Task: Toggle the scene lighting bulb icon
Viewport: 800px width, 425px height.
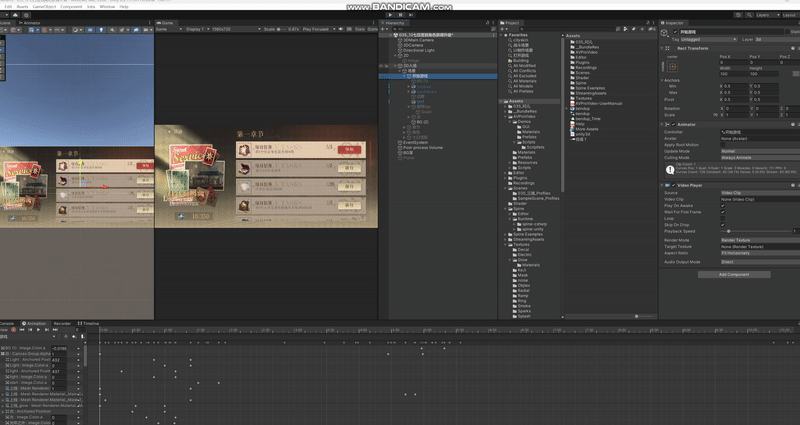Action: [x=102, y=30]
